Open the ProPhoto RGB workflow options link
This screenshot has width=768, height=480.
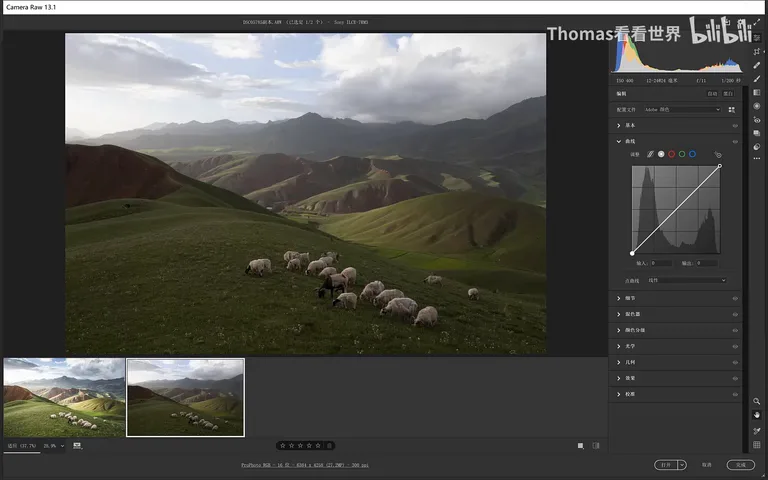coord(305,465)
